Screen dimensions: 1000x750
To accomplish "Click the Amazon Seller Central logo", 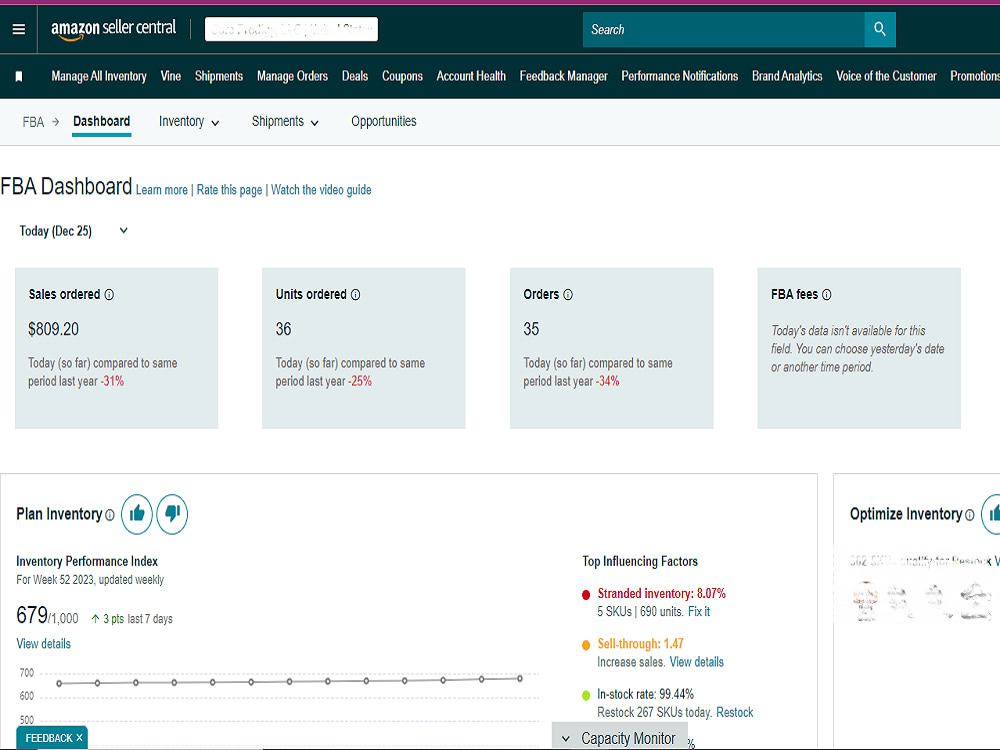I will click(x=113, y=29).
